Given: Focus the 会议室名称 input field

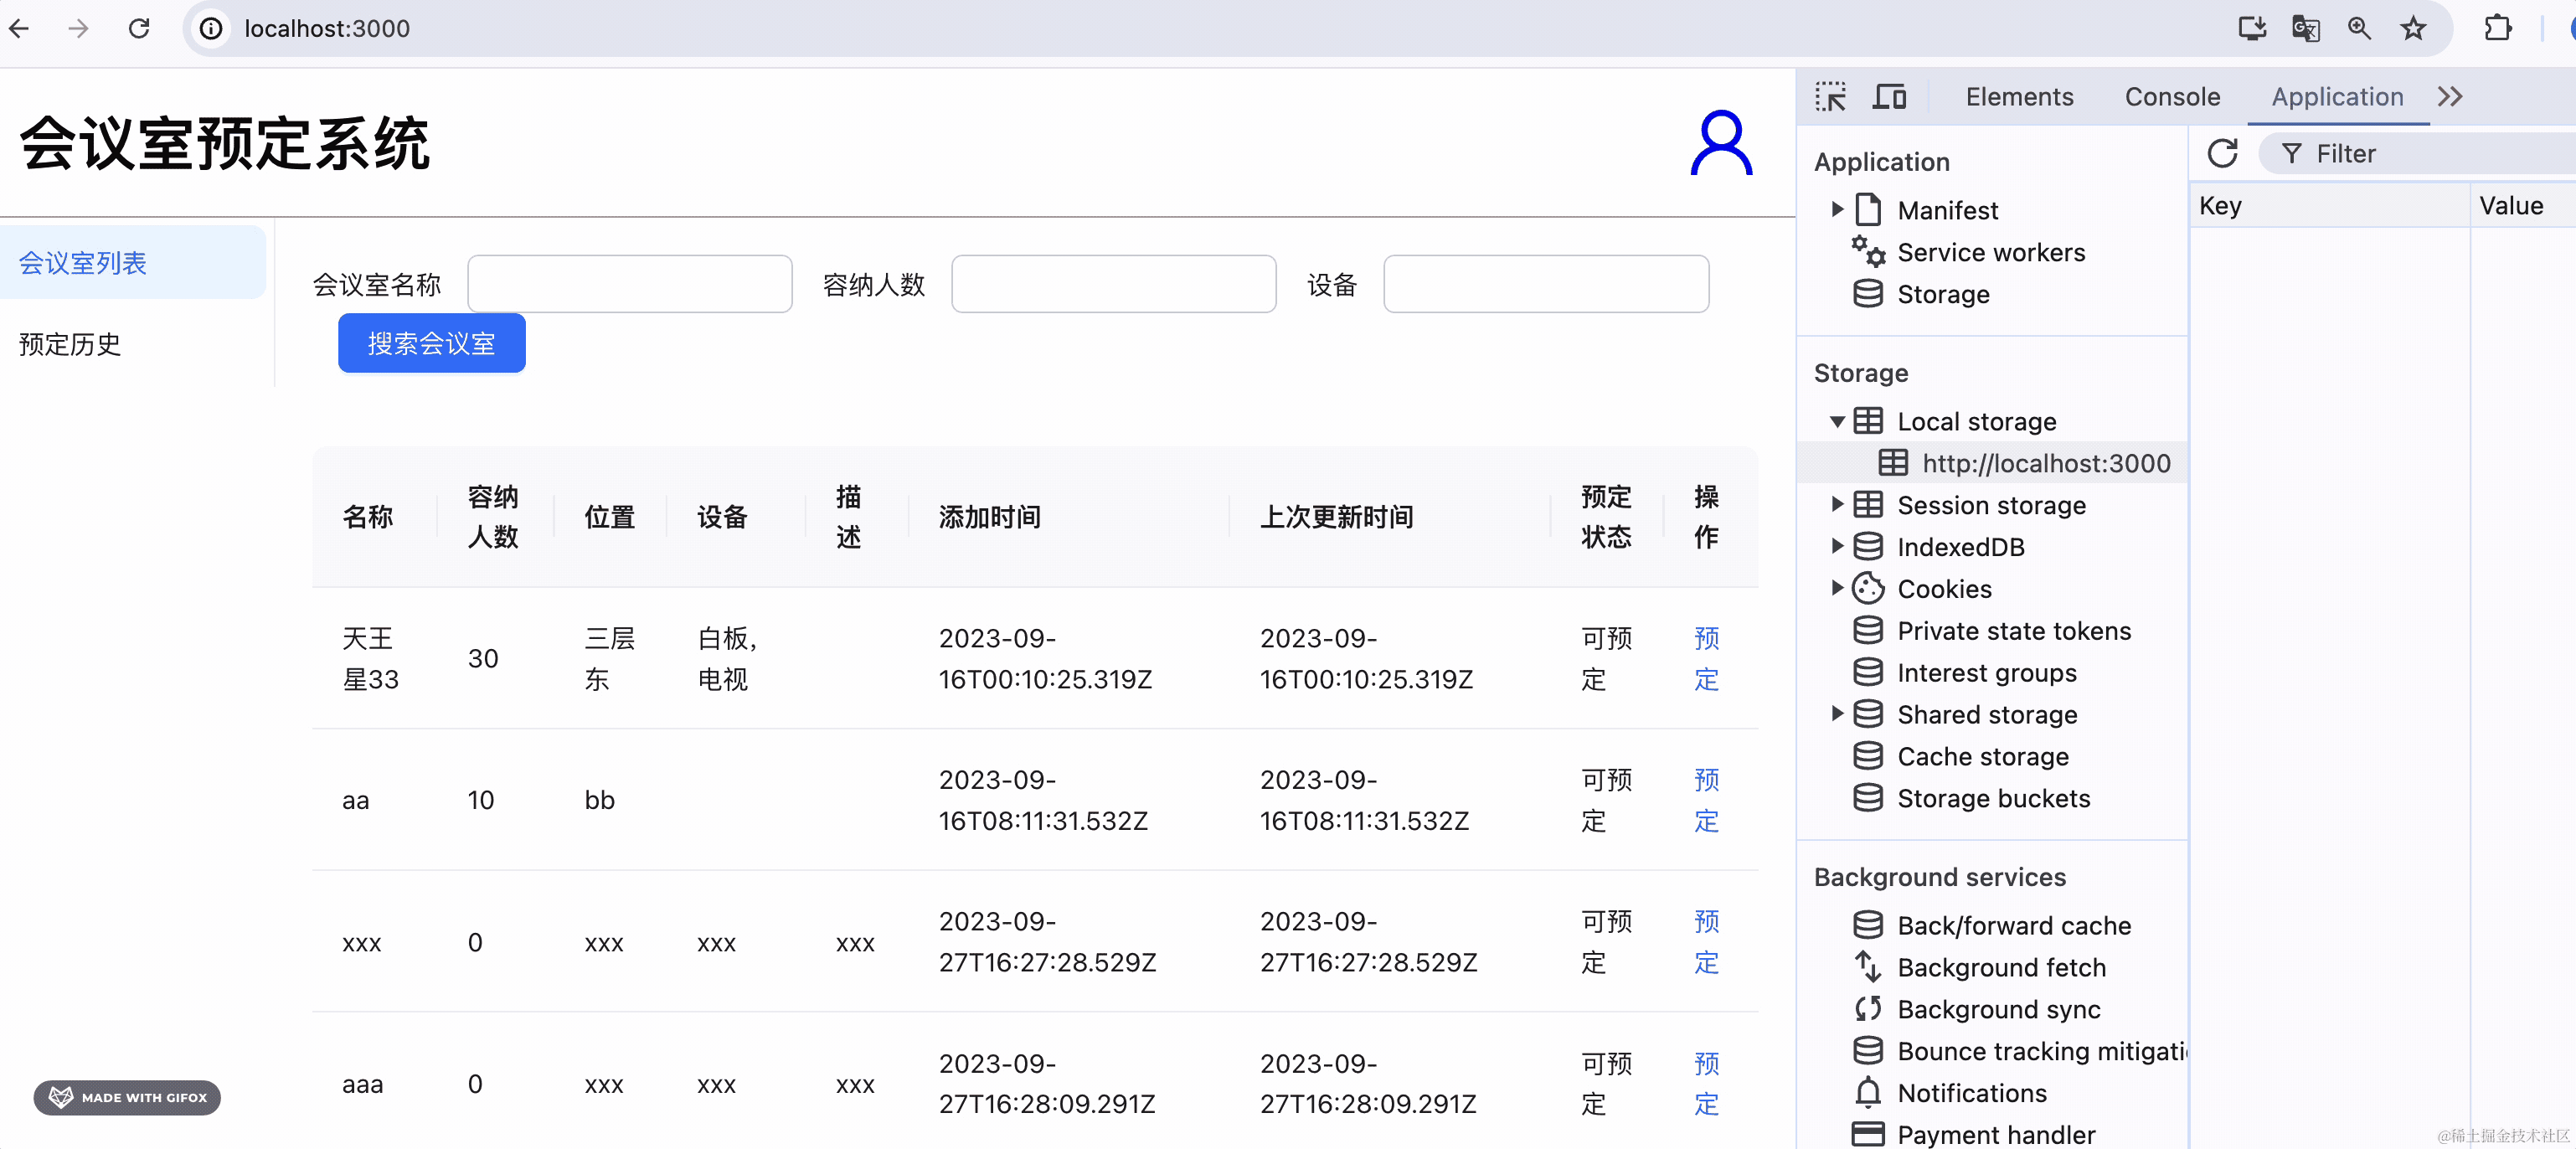Looking at the screenshot, I should coord(629,284).
